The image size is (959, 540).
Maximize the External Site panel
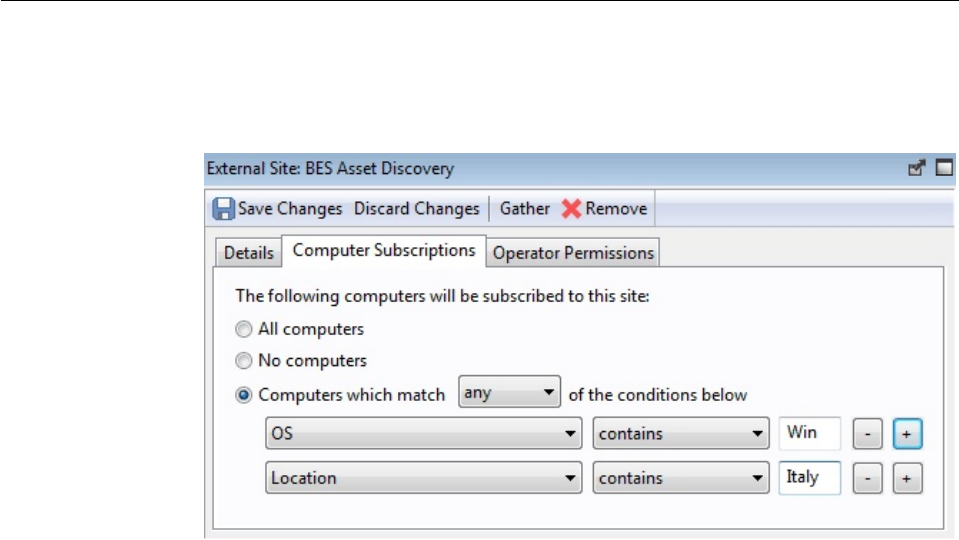tap(943, 169)
